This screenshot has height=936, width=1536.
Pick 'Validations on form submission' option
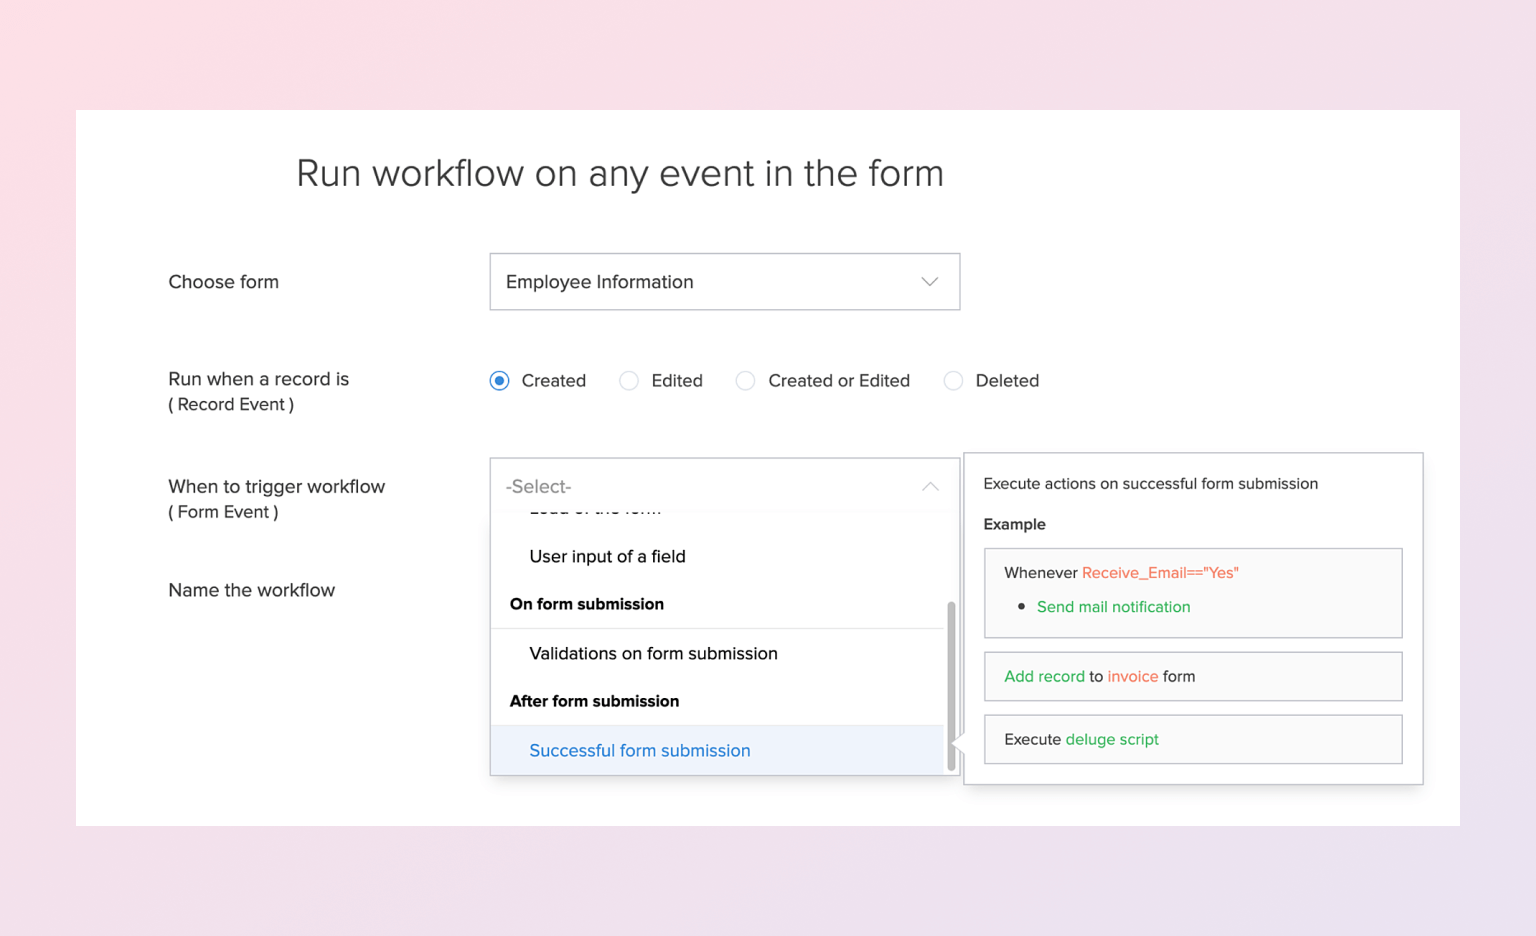[x=653, y=654]
